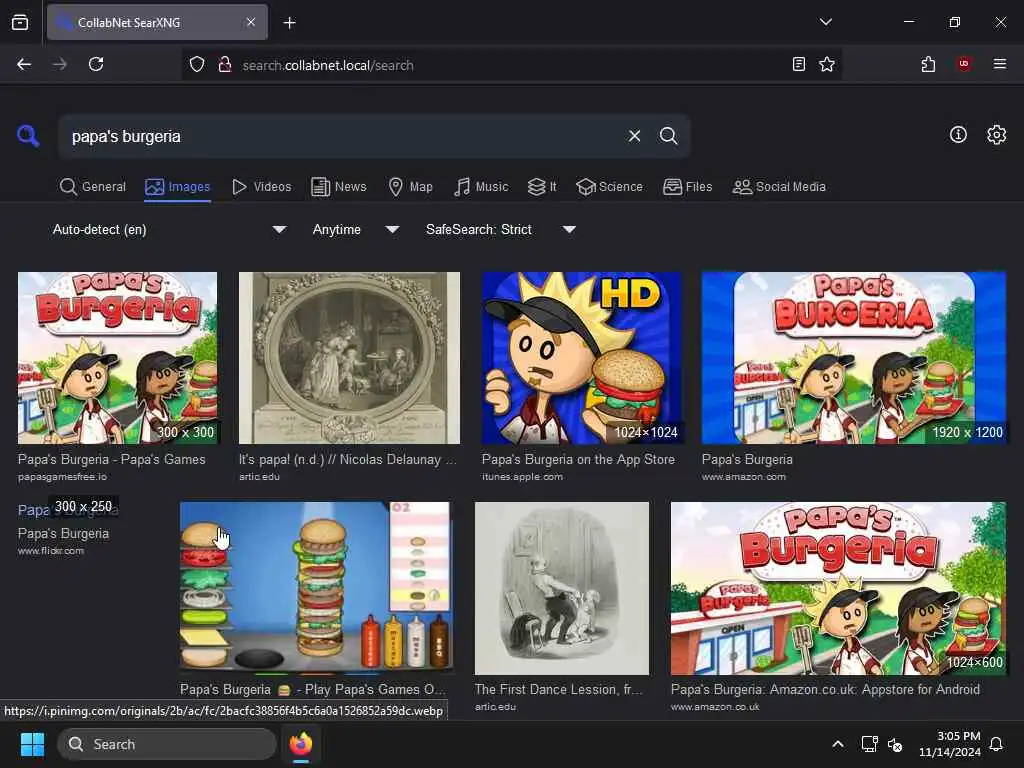The width and height of the screenshot is (1024, 768).
Task: Click the site security padlock icon
Action: click(225, 65)
